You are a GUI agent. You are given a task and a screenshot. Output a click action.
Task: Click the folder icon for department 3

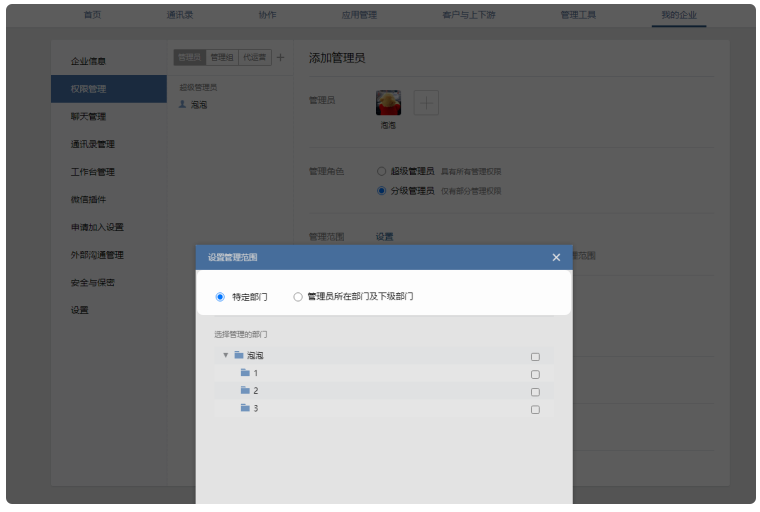pos(245,408)
